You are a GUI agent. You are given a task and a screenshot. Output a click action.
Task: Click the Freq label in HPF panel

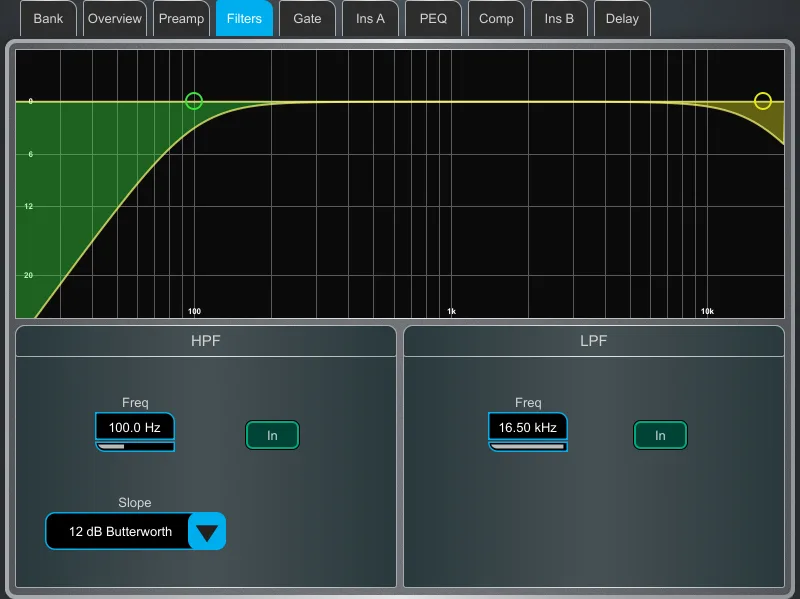(135, 403)
